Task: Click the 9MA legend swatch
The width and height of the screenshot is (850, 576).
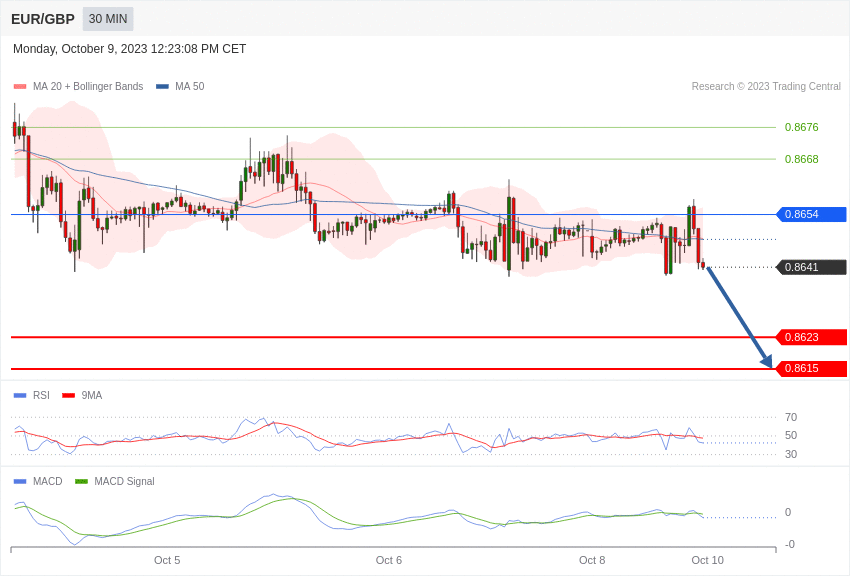Action: (69, 396)
